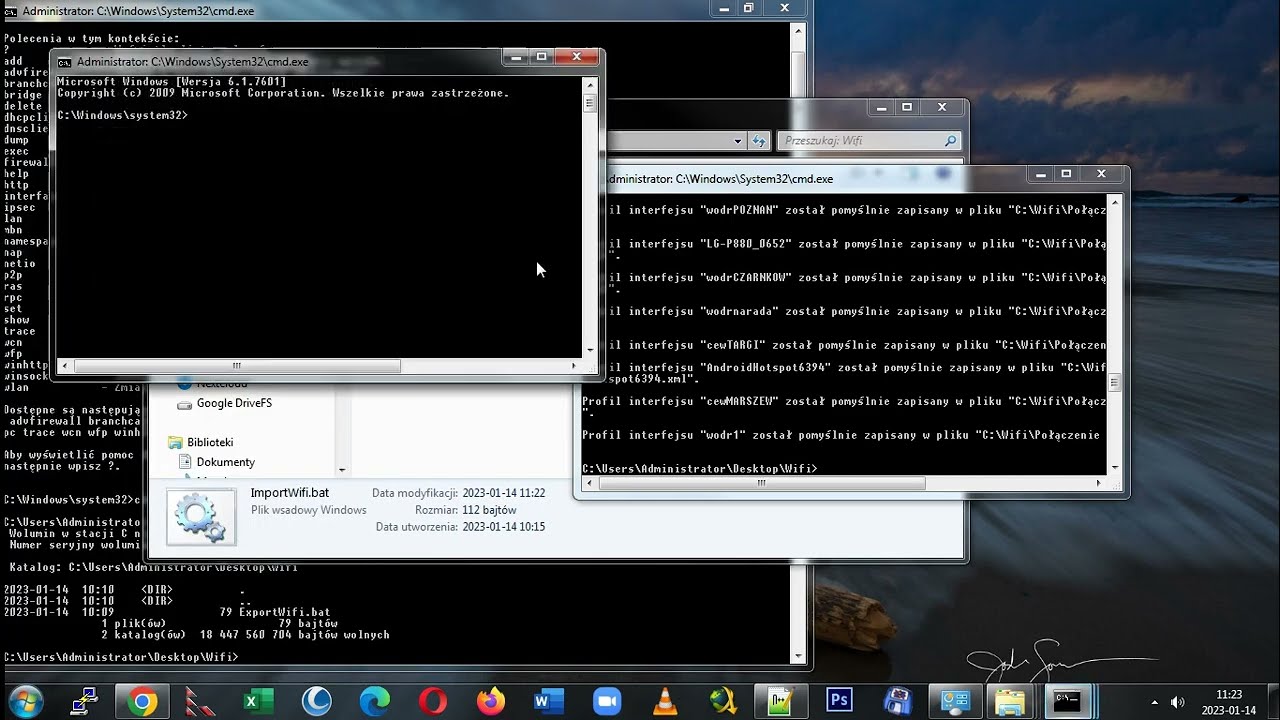Open the network computers icon on taskbar
Screen dimensions: 1280x720
pyautogui.click(x=84, y=702)
